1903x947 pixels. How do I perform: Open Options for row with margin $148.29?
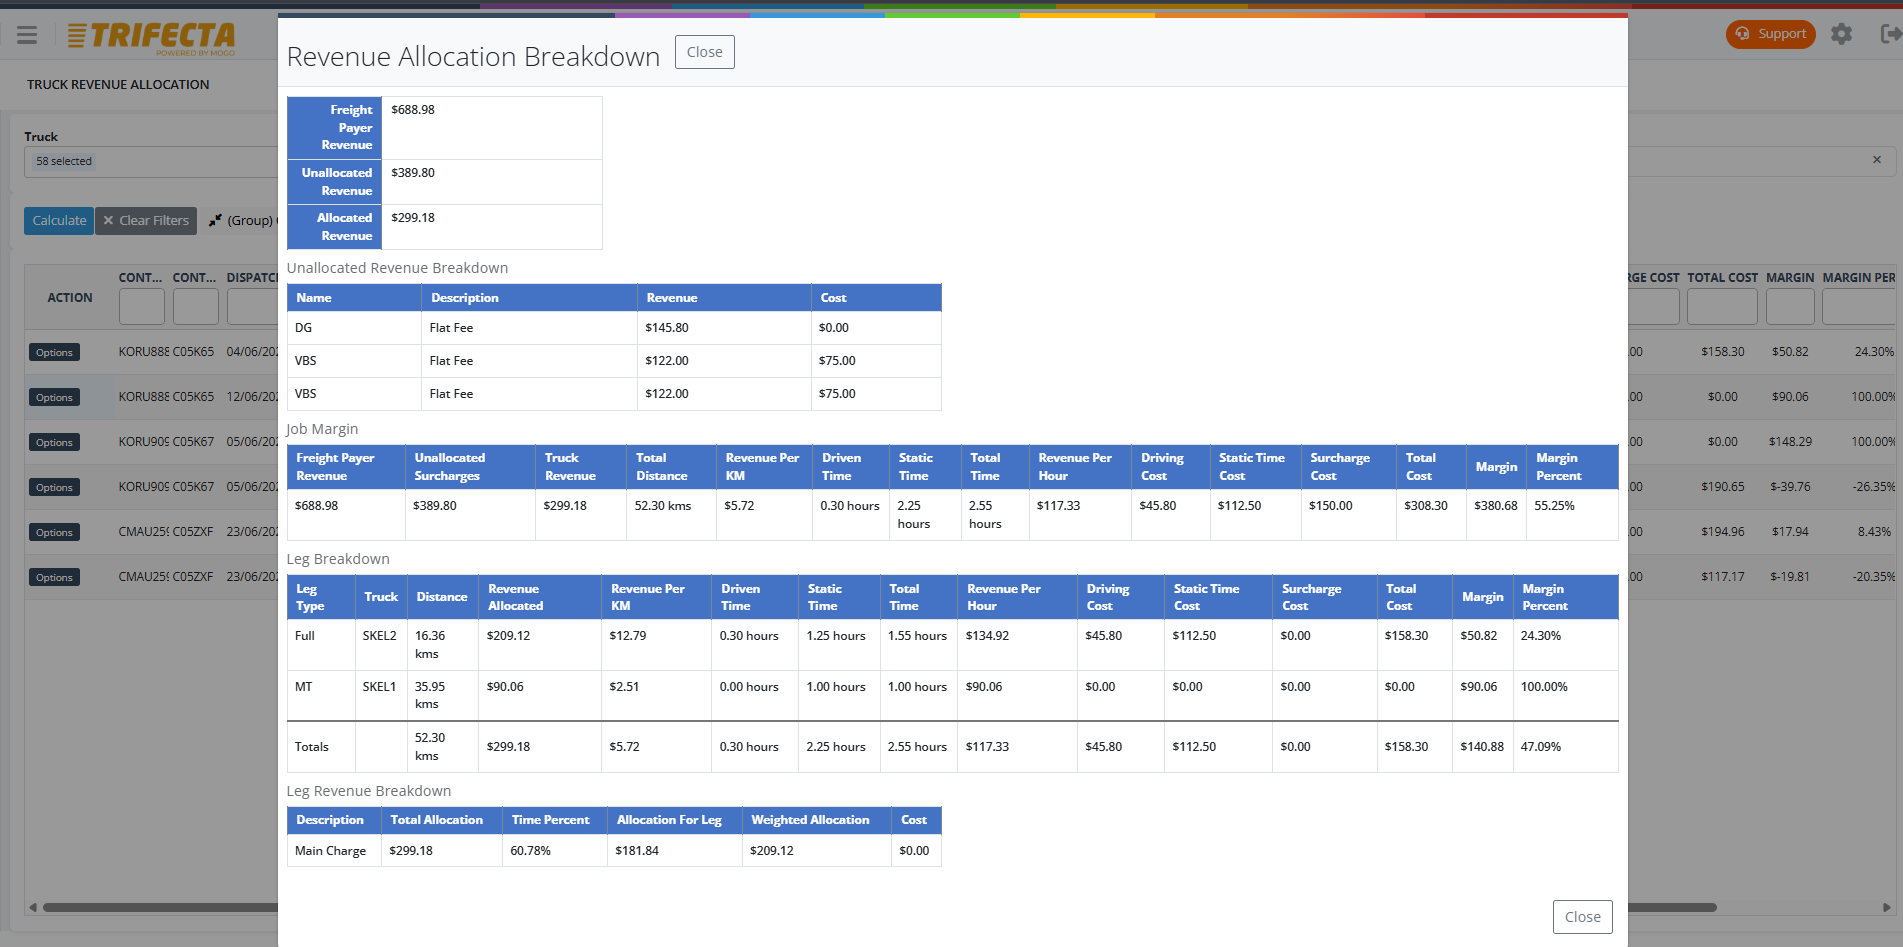point(54,442)
